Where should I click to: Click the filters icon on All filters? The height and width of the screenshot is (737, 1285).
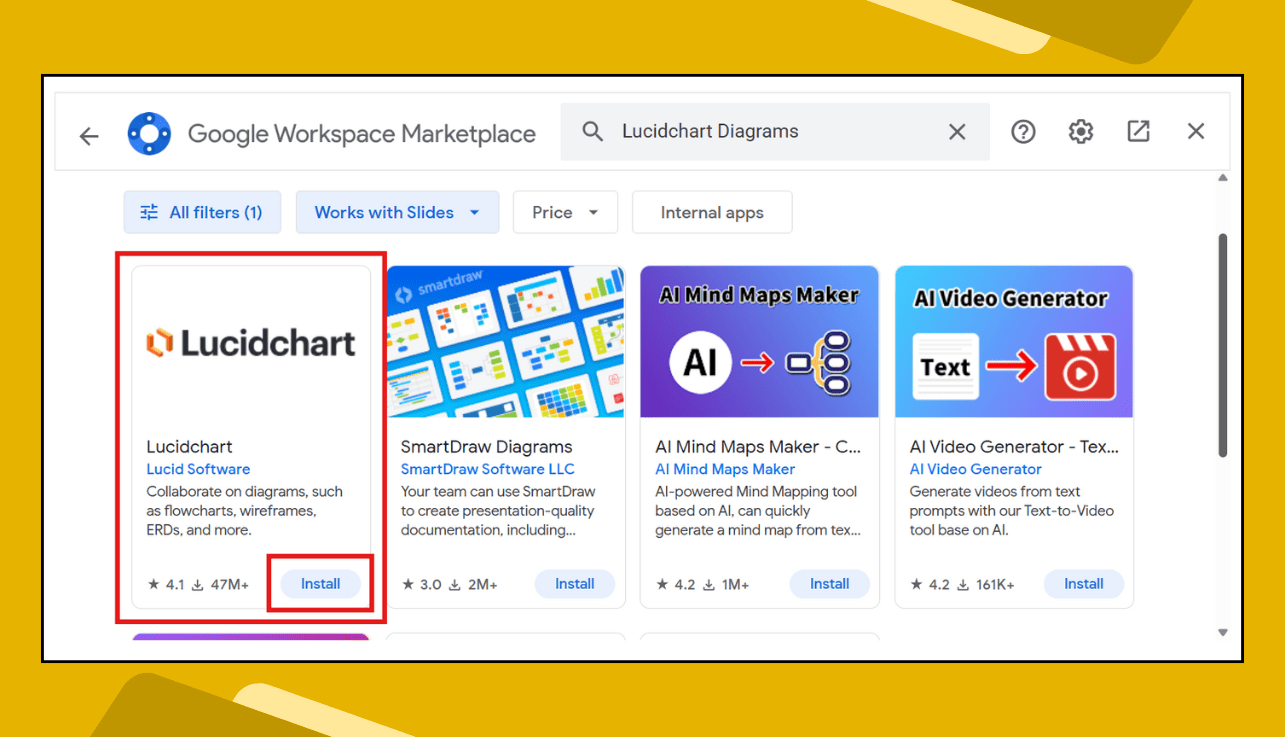tap(148, 212)
